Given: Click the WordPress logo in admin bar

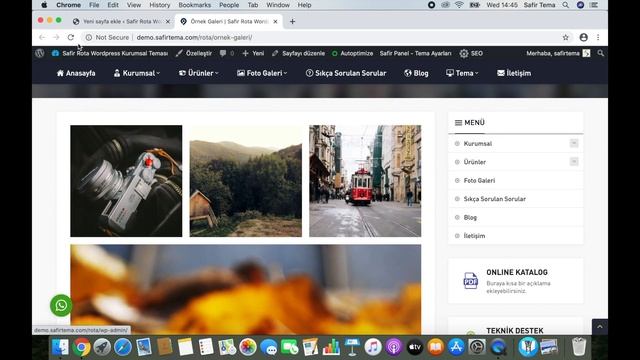Looking at the screenshot, I should (40, 53).
